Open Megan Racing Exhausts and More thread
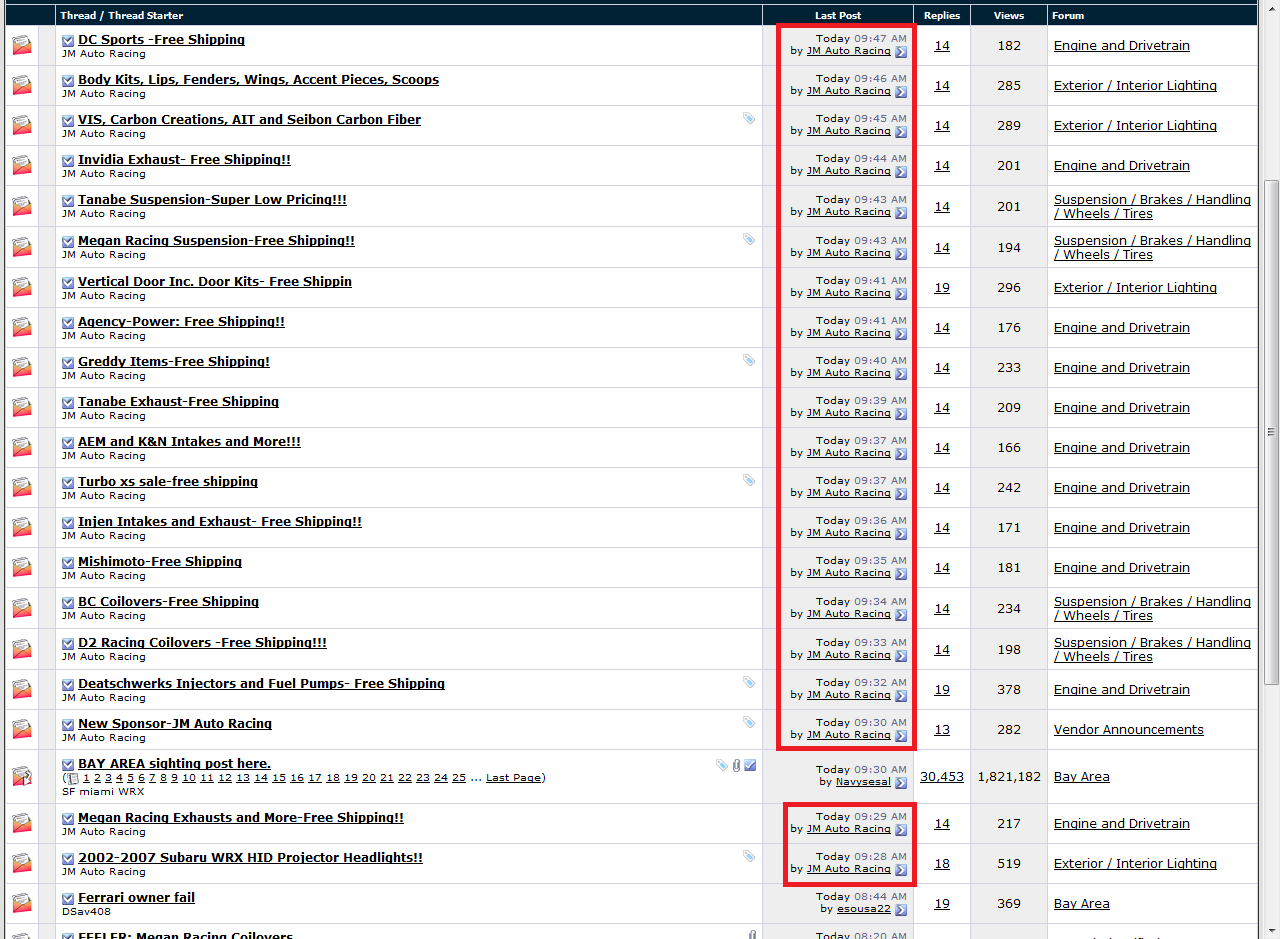This screenshot has width=1280, height=939. (x=241, y=818)
